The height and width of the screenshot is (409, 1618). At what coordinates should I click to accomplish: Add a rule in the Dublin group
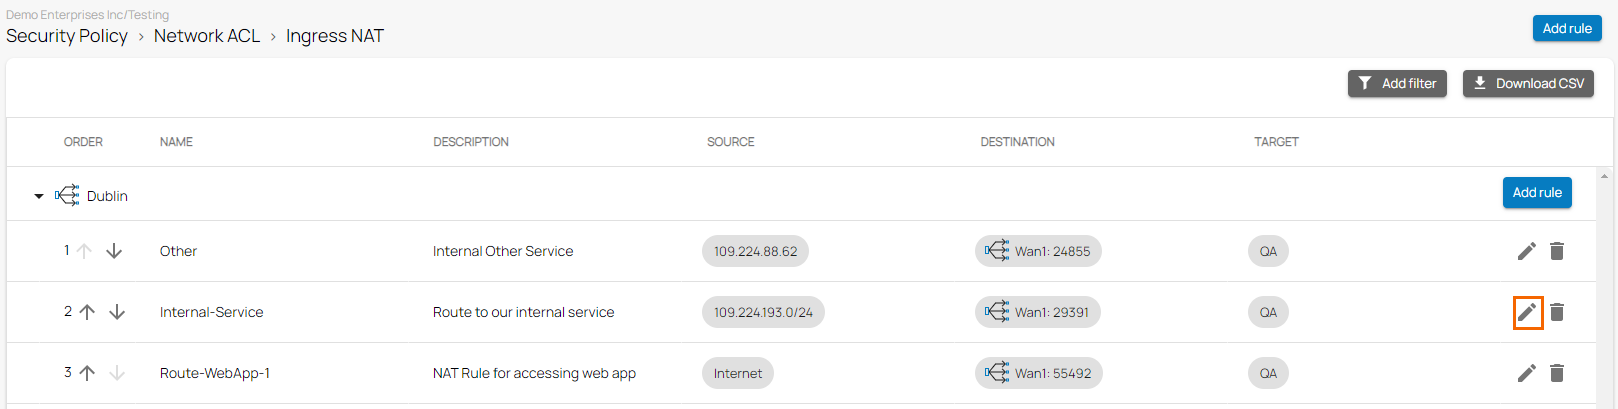click(x=1536, y=192)
